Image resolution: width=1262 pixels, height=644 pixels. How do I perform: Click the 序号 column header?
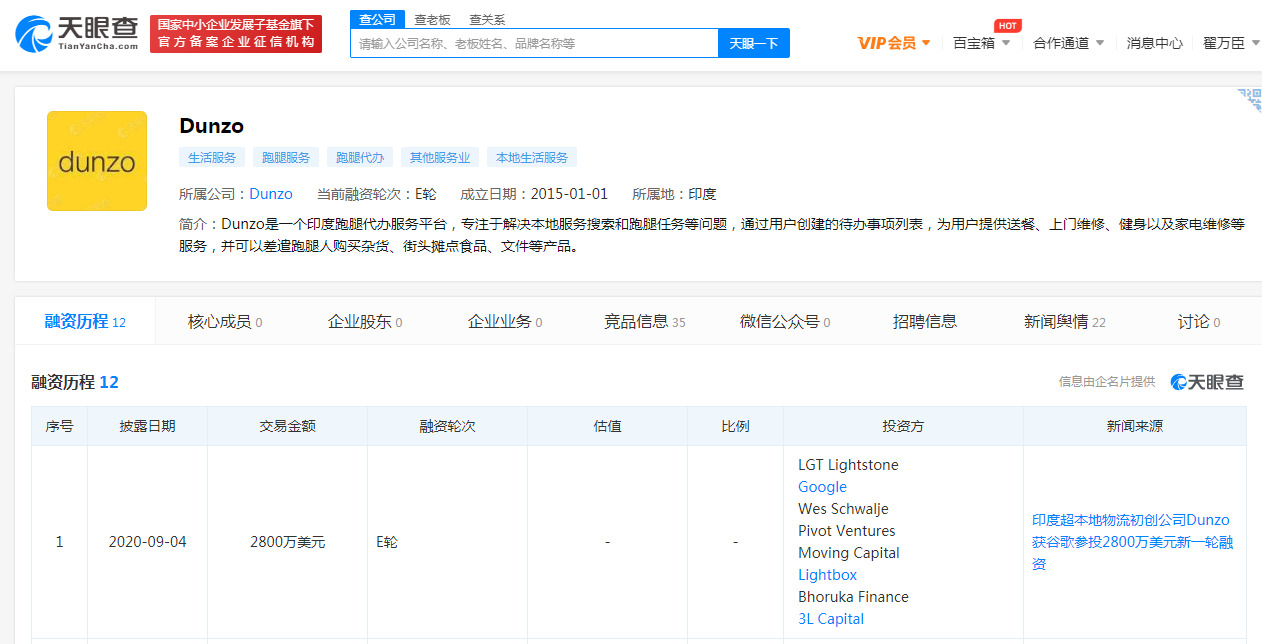coord(59,426)
